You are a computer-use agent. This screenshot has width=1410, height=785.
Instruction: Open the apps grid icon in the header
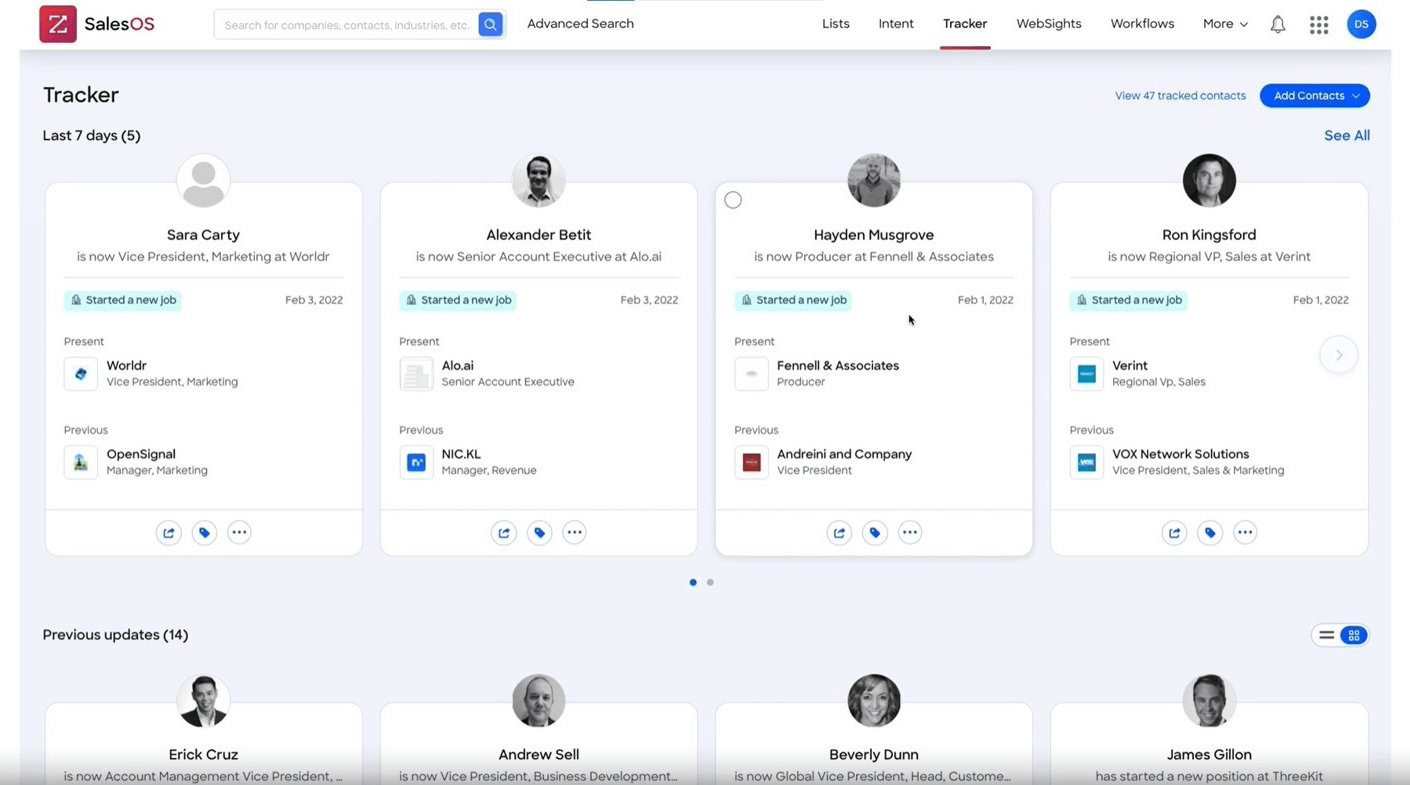pos(1318,23)
